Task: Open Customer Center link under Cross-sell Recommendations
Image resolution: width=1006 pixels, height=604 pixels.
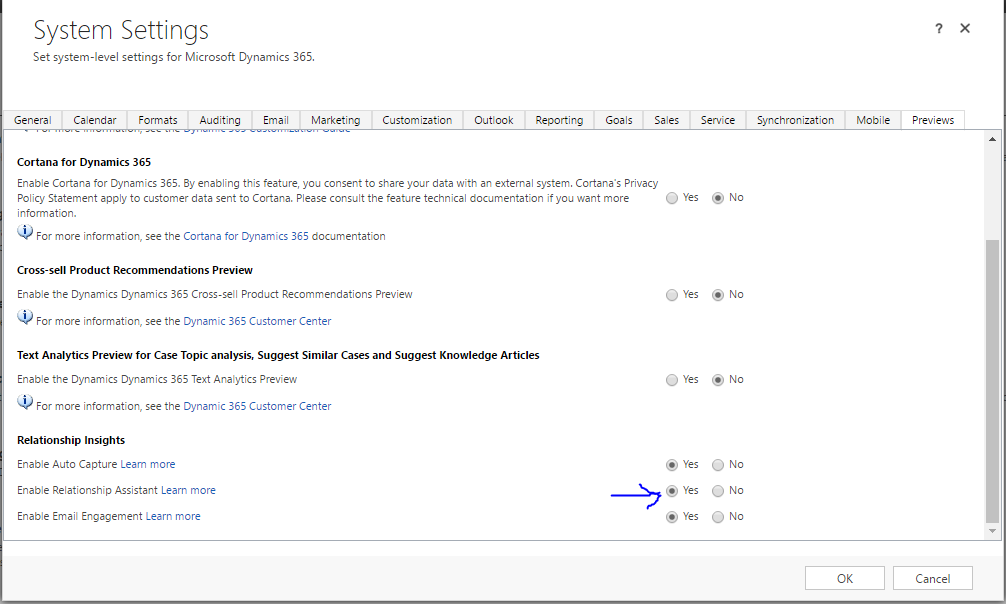Action: pyautogui.click(x=257, y=321)
